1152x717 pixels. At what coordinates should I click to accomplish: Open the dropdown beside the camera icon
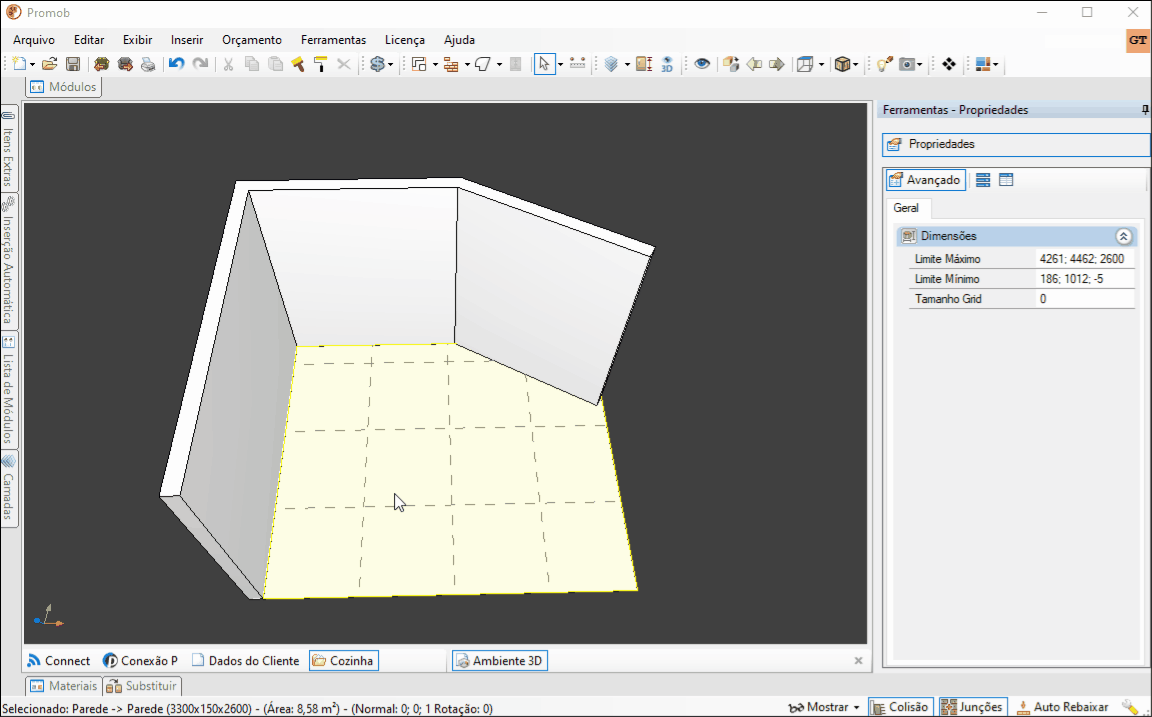(x=920, y=65)
